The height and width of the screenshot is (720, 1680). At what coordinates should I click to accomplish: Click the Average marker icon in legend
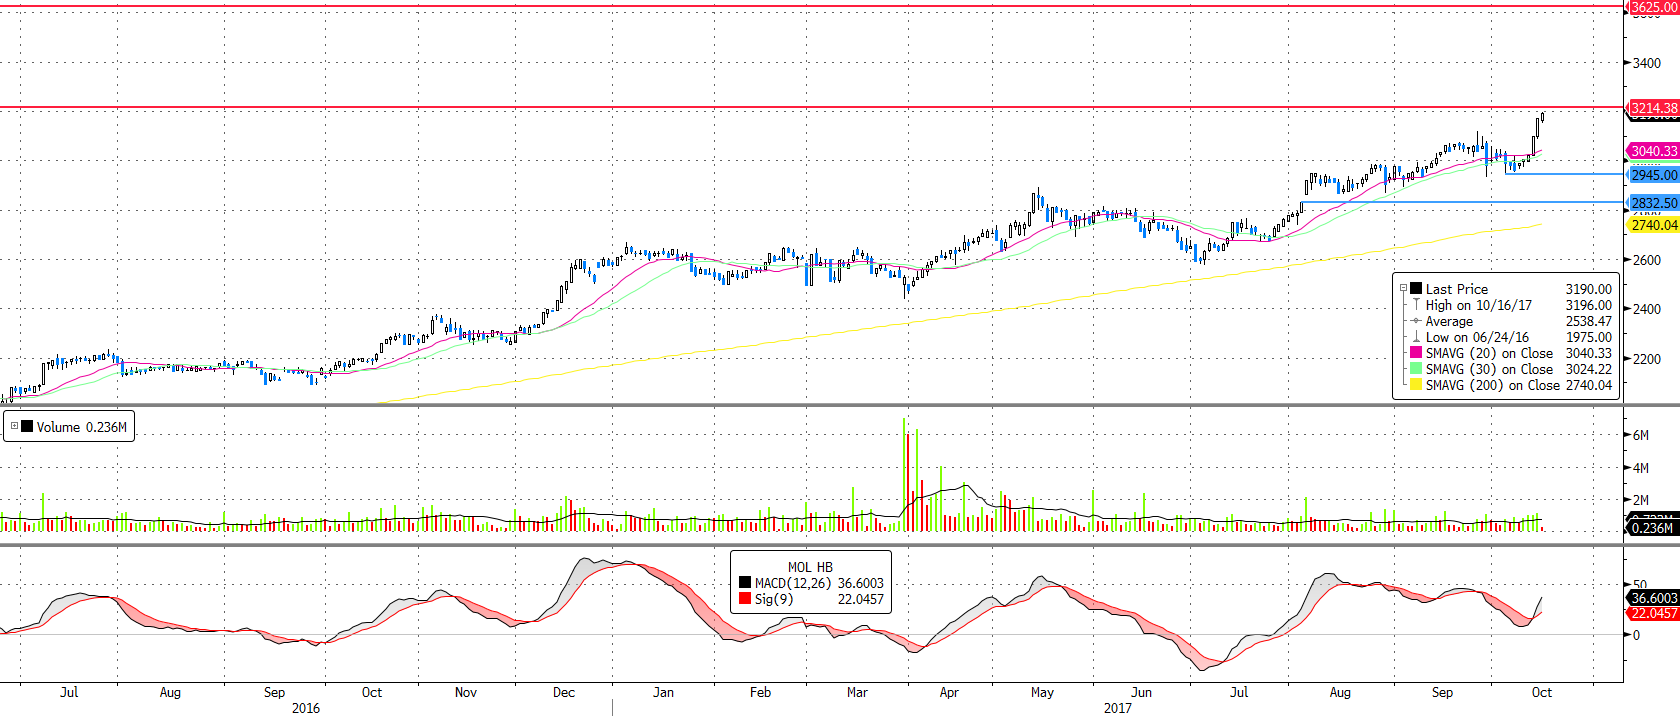(x=1416, y=321)
